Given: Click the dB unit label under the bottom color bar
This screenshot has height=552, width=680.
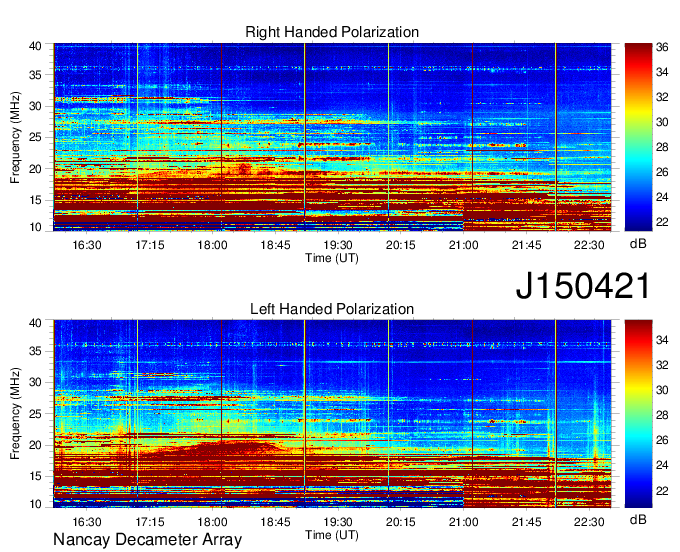Looking at the screenshot, I should 638,519.
